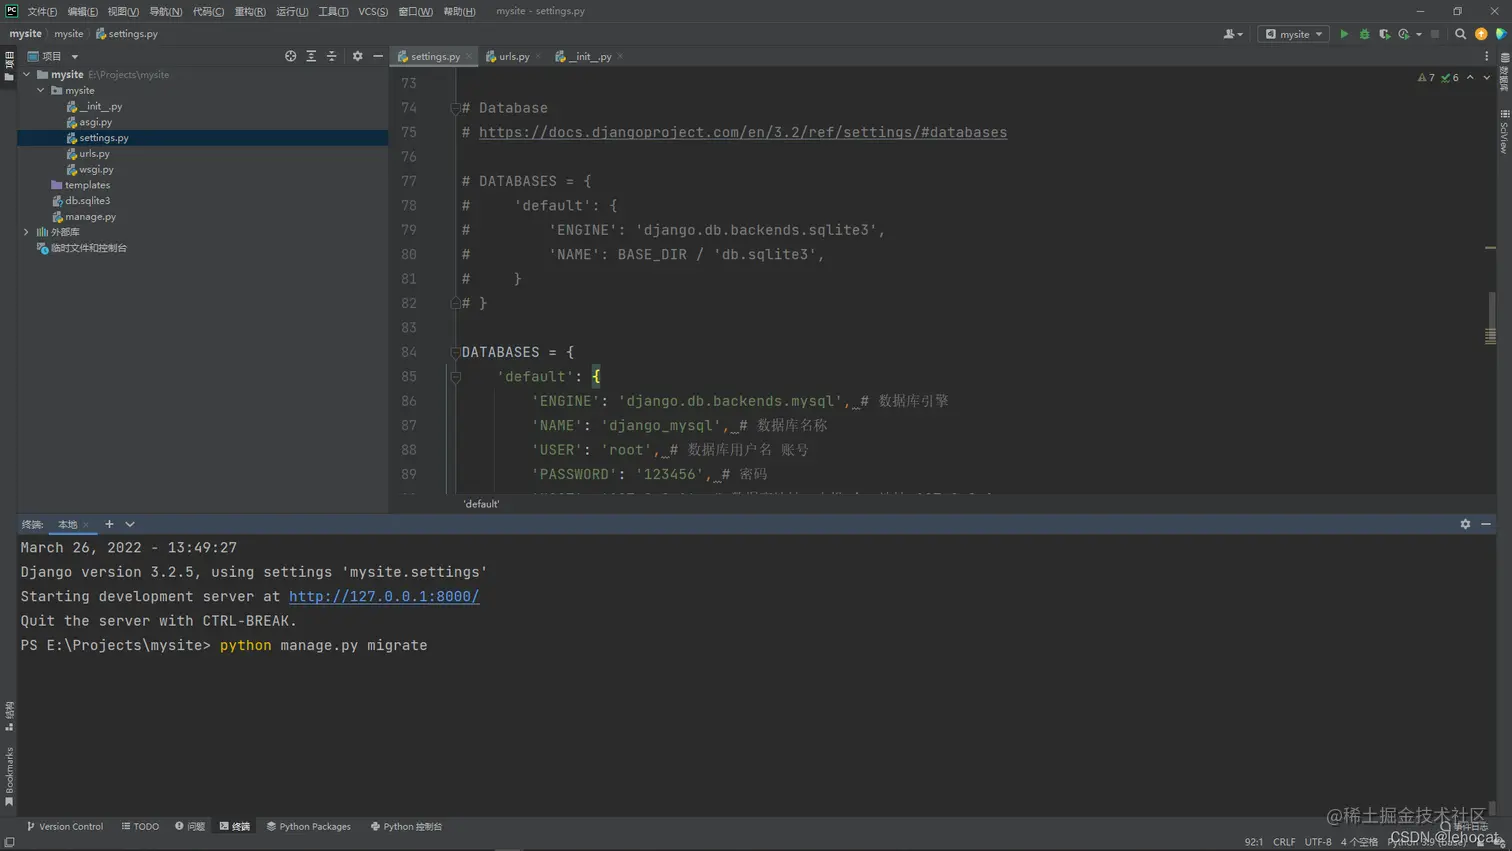
Task: Switch to the urls.py editor tab
Action: [x=514, y=56]
